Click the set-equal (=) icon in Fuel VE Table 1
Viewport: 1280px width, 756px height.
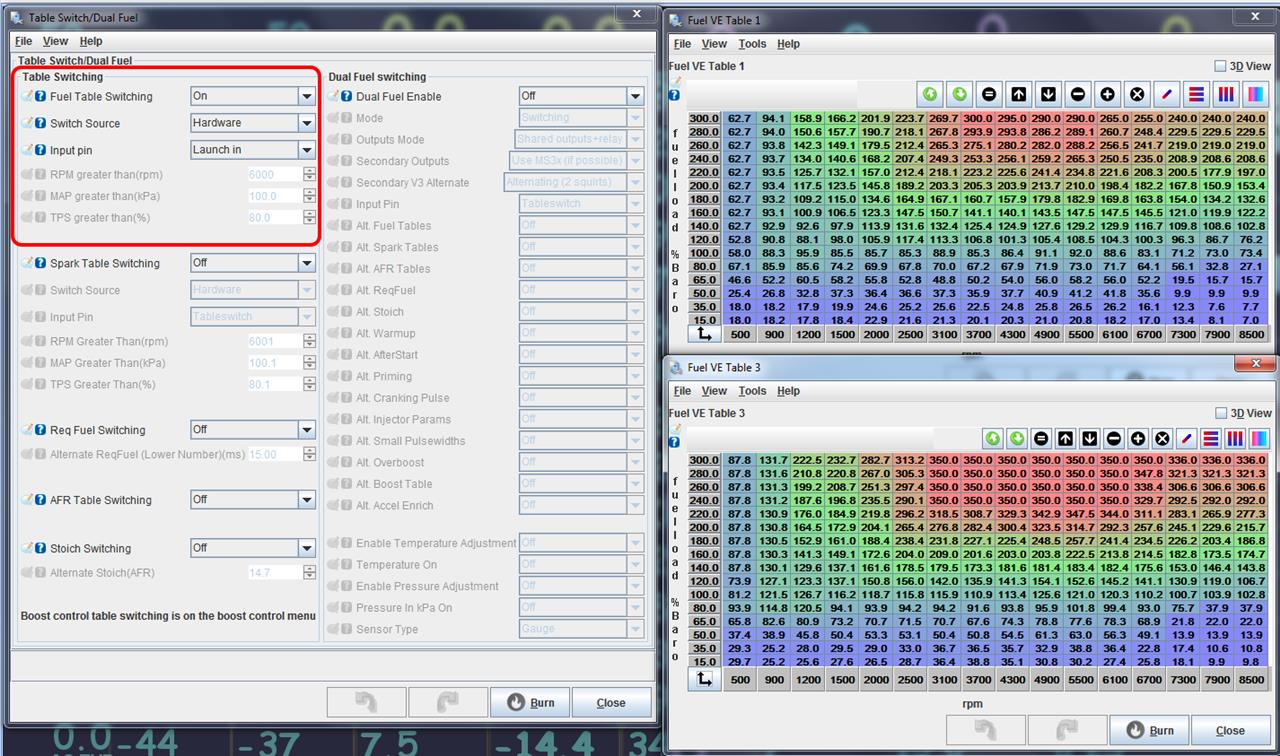pyautogui.click(x=990, y=94)
